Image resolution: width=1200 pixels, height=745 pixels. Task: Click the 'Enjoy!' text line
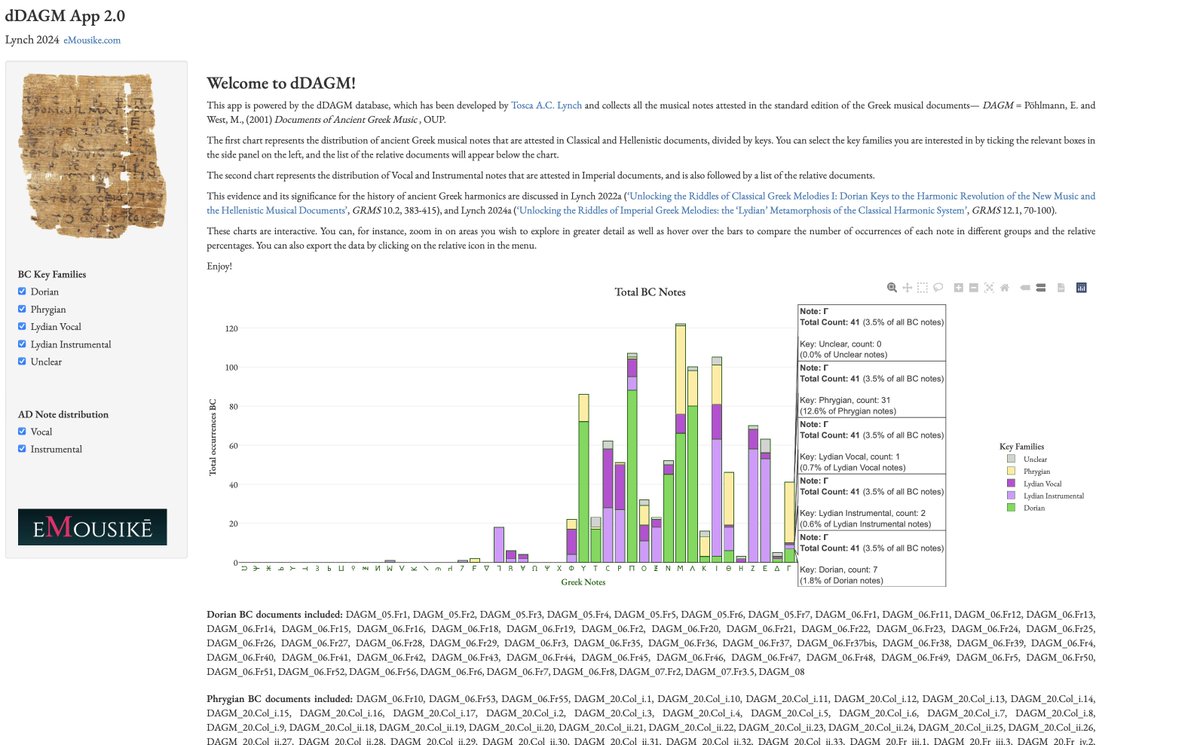coord(219,266)
